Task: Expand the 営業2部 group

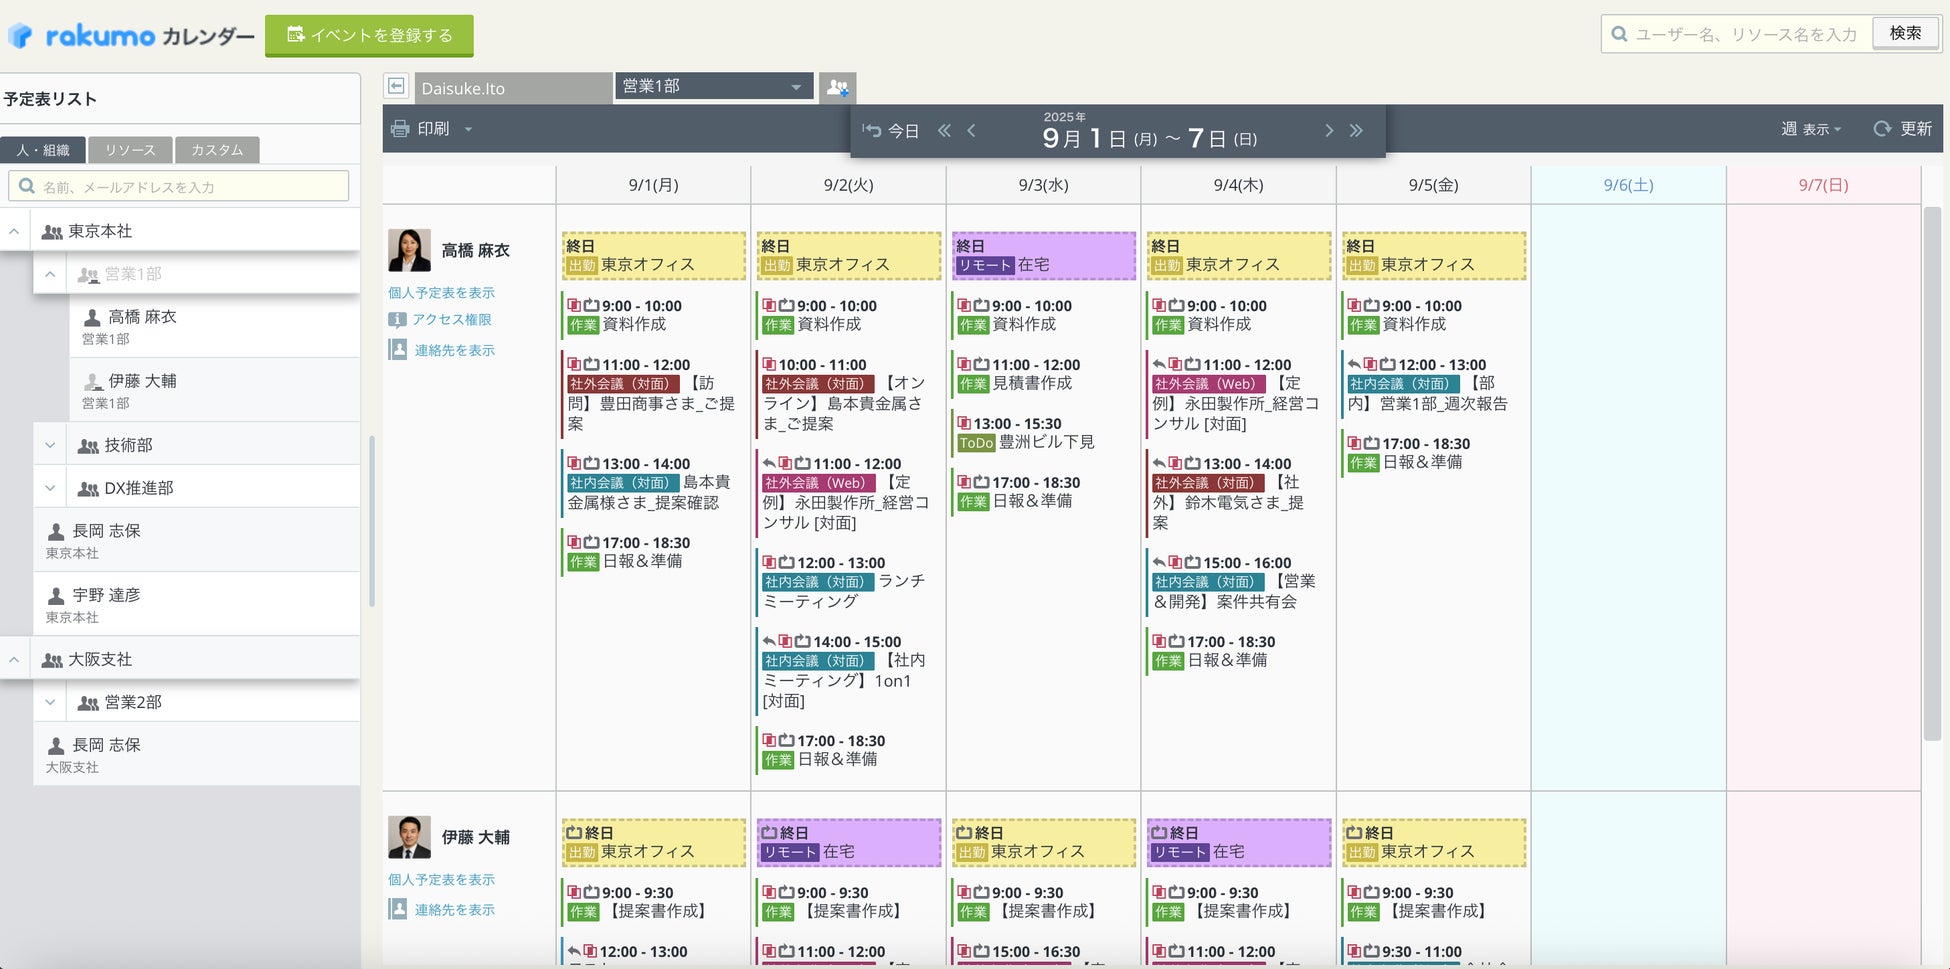Action: 50,702
